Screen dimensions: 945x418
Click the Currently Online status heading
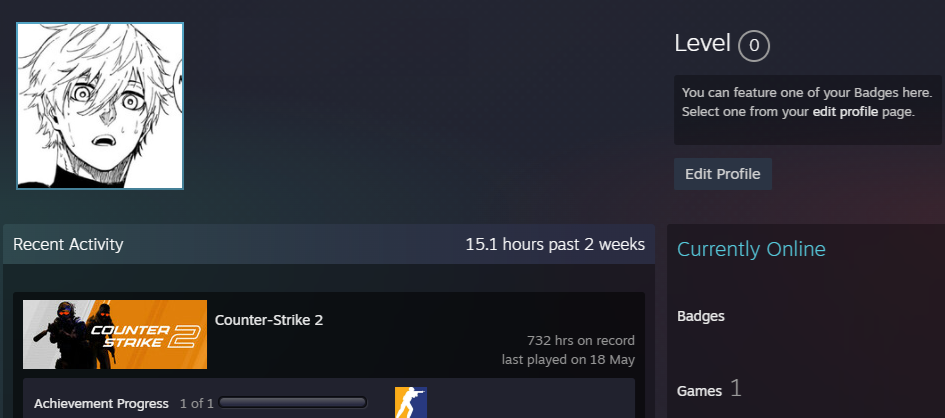752,249
